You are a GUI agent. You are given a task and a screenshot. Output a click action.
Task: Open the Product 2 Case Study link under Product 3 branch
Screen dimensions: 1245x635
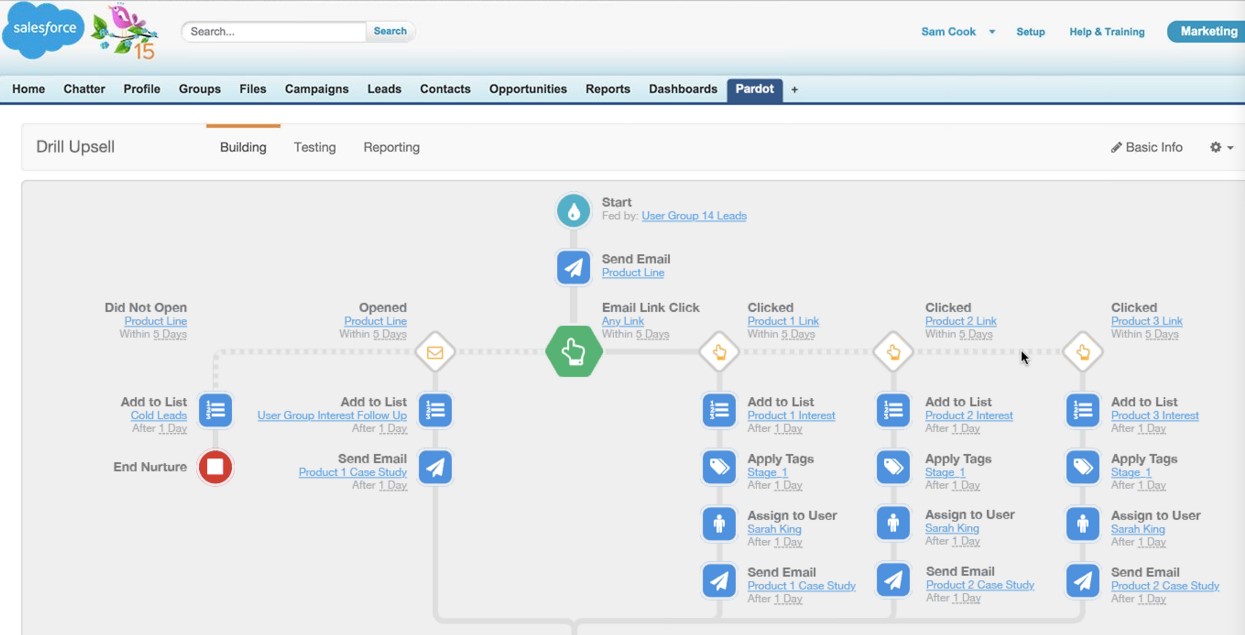tap(1165, 586)
